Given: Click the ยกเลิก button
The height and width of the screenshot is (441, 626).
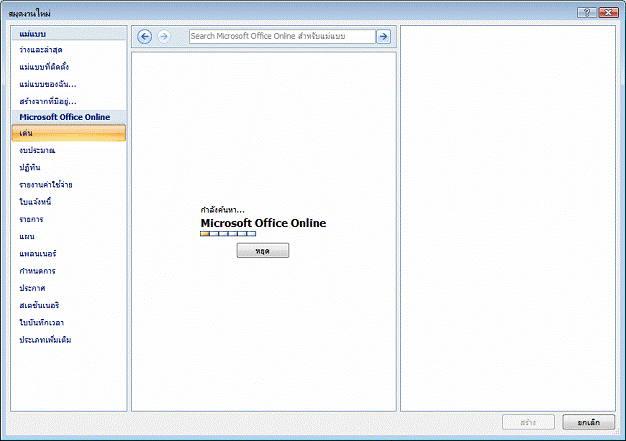Looking at the screenshot, I should pyautogui.click(x=588, y=422).
